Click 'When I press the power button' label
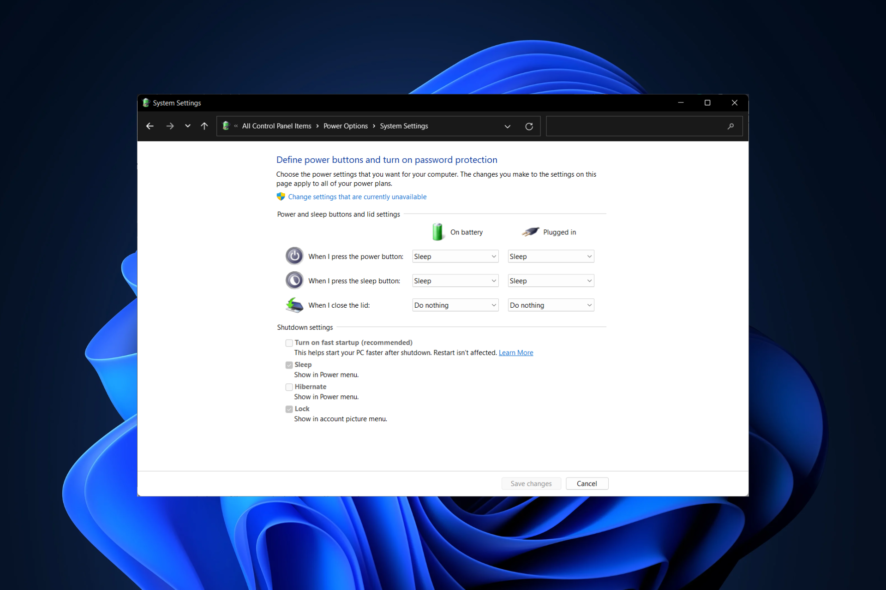Image resolution: width=886 pixels, height=590 pixels. [x=355, y=257]
